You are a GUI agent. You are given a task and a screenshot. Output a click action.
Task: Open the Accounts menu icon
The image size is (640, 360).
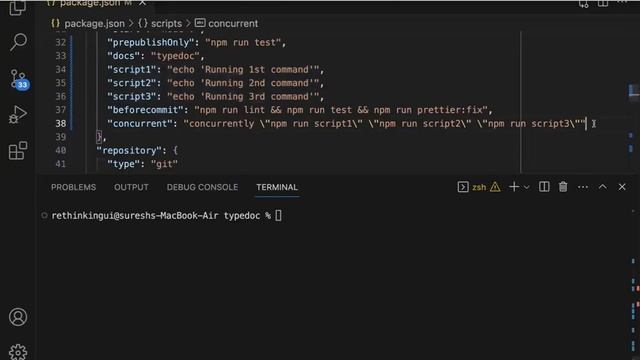18,317
